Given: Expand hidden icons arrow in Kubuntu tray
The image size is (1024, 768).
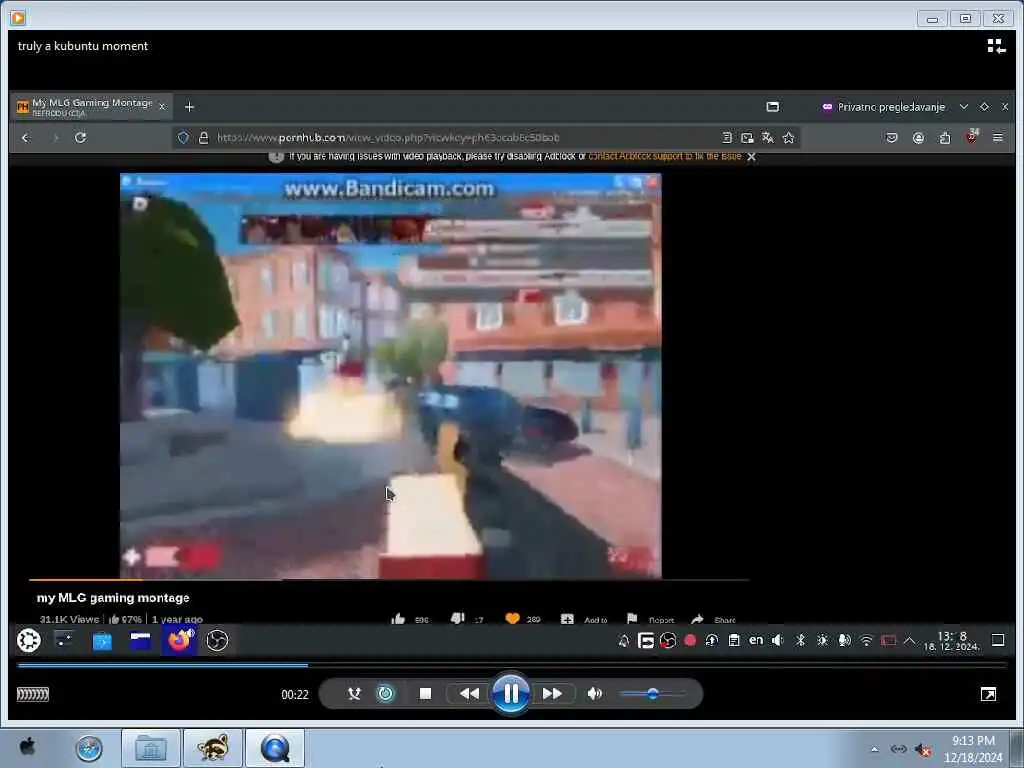Looking at the screenshot, I should [910, 641].
